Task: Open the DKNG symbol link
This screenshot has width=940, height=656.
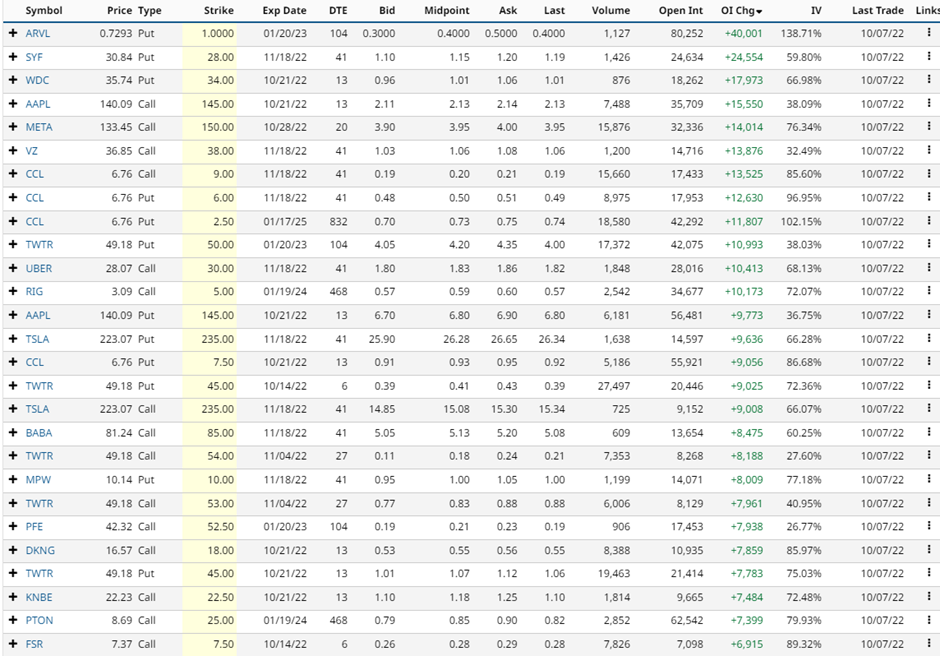Action: pyautogui.click(x=40, y=550)
